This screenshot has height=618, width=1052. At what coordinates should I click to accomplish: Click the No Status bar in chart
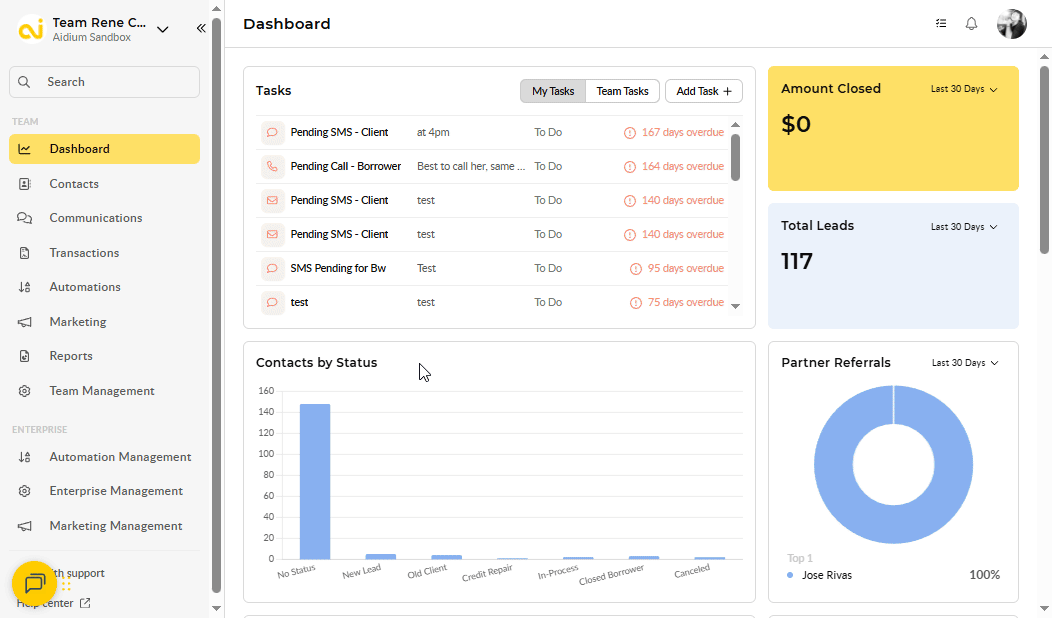[x=315, y=481]
